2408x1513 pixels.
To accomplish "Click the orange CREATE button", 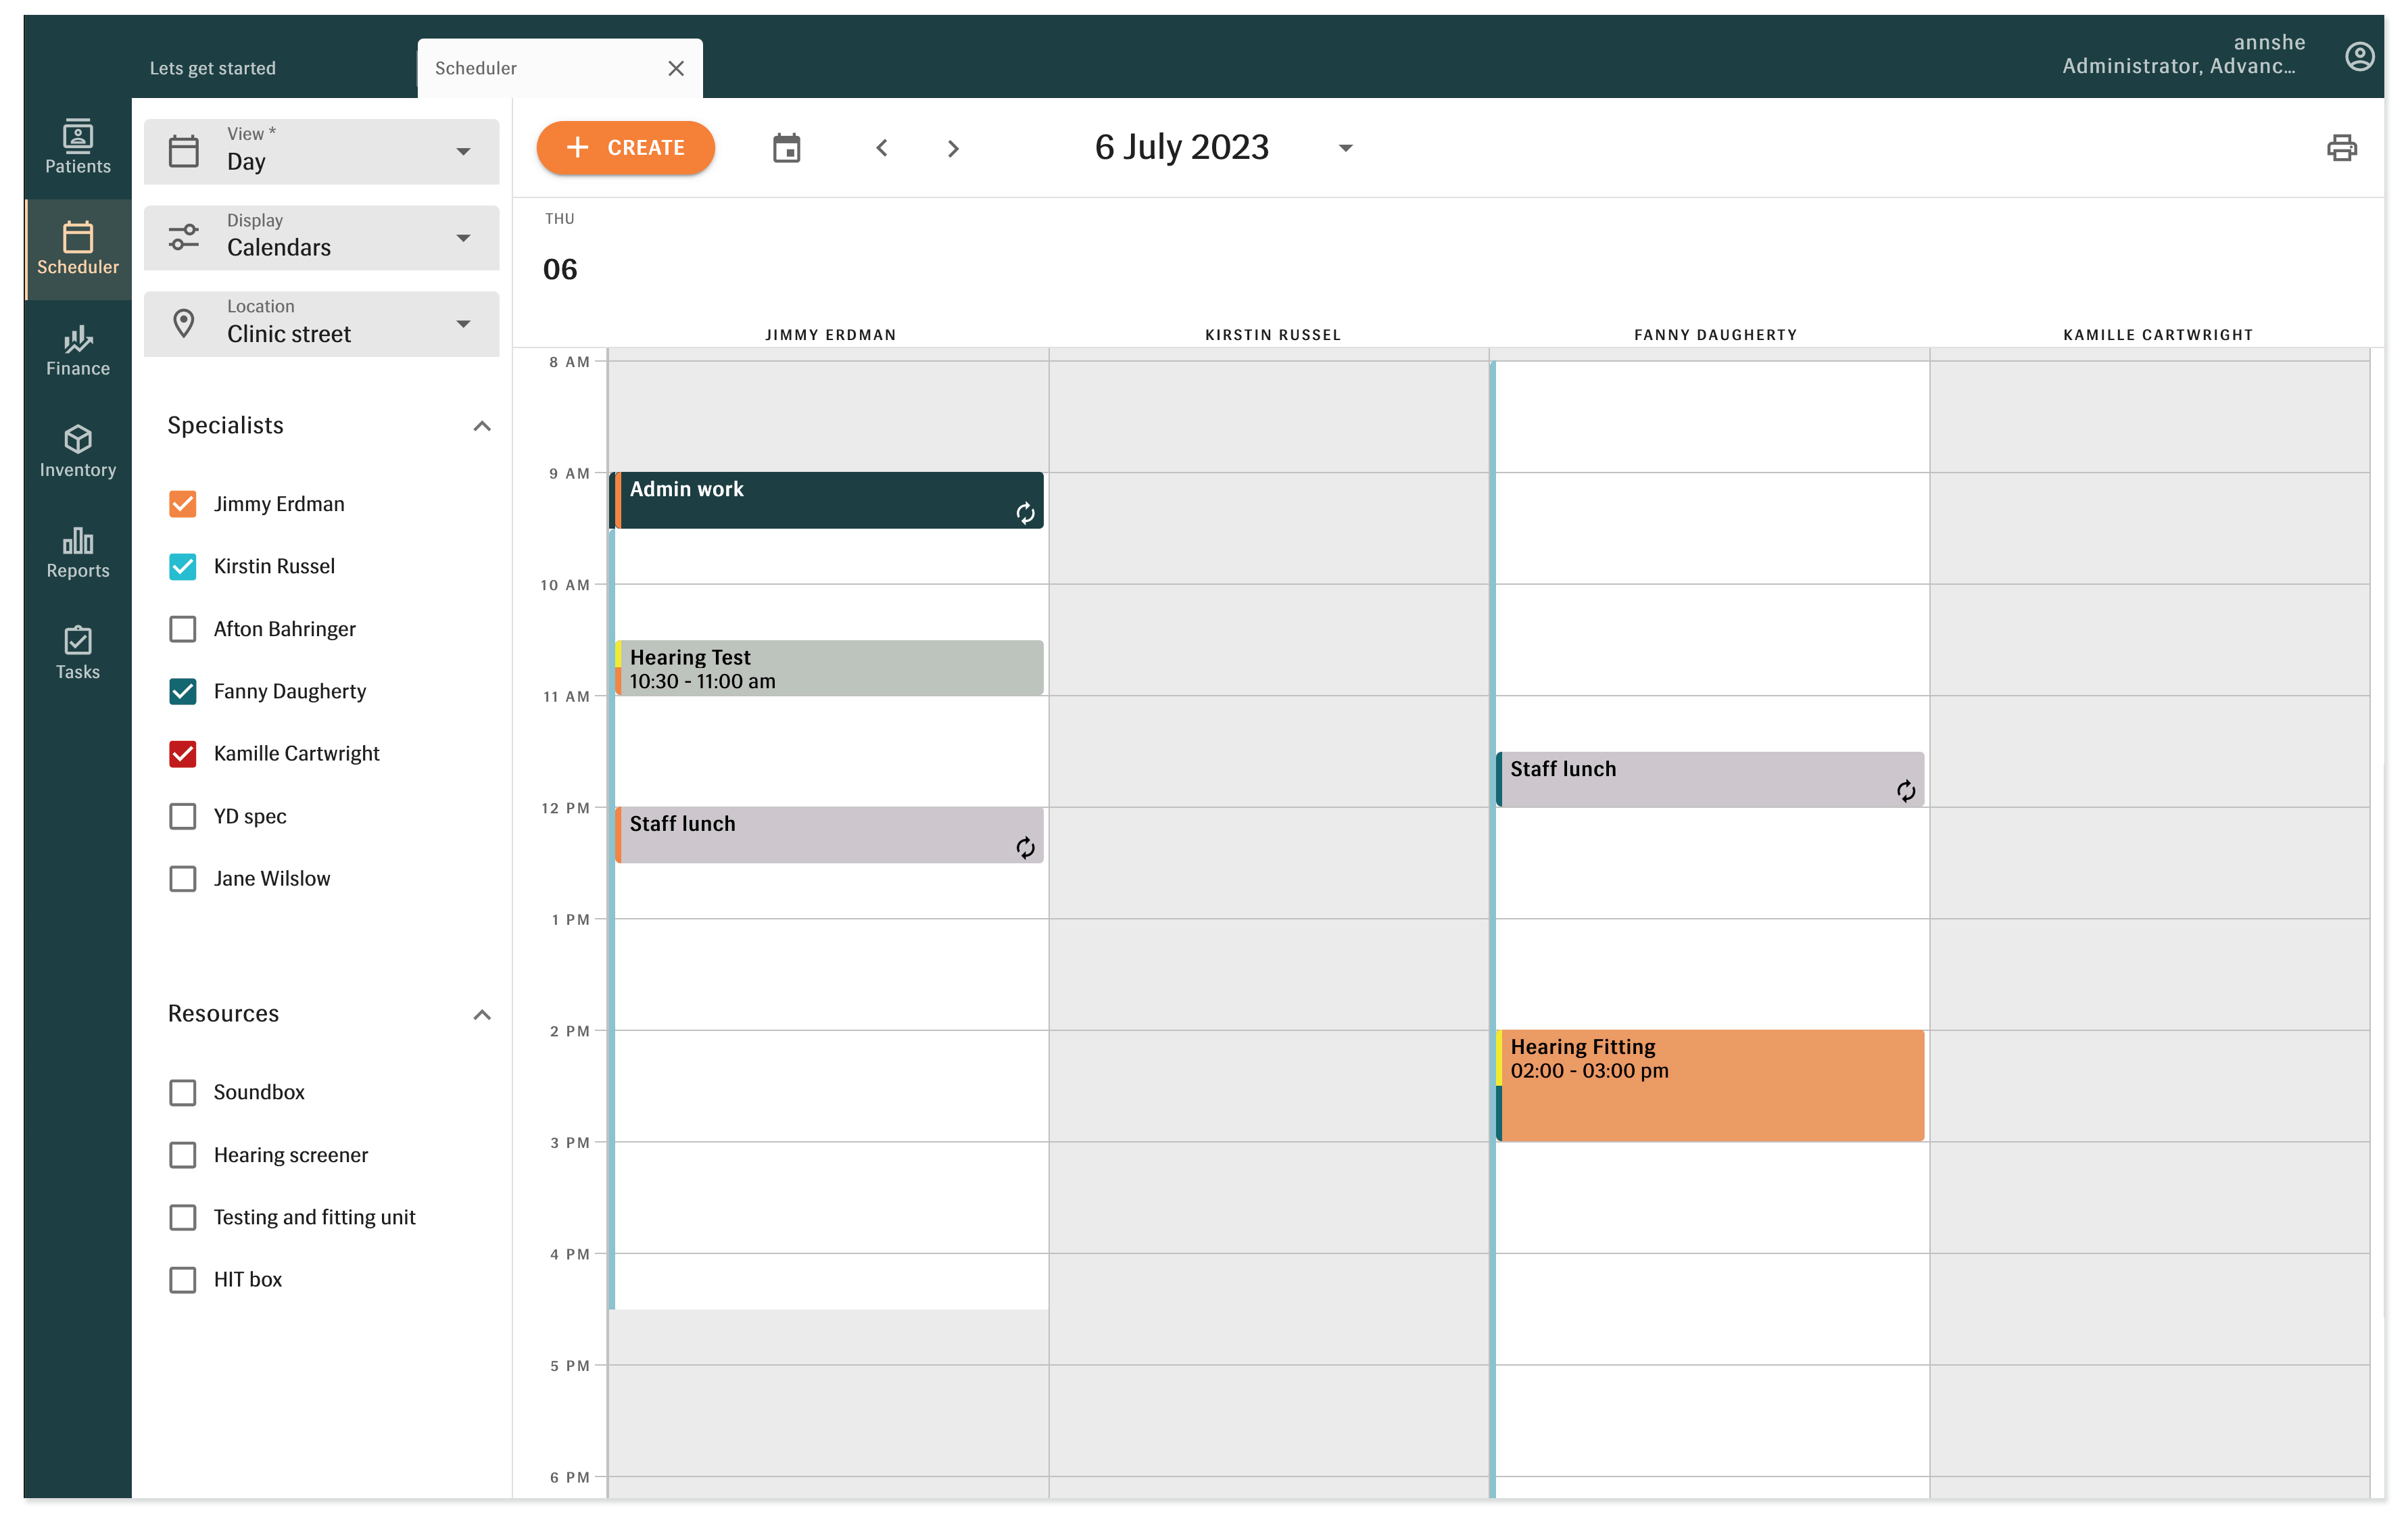I will coord(625,148).
